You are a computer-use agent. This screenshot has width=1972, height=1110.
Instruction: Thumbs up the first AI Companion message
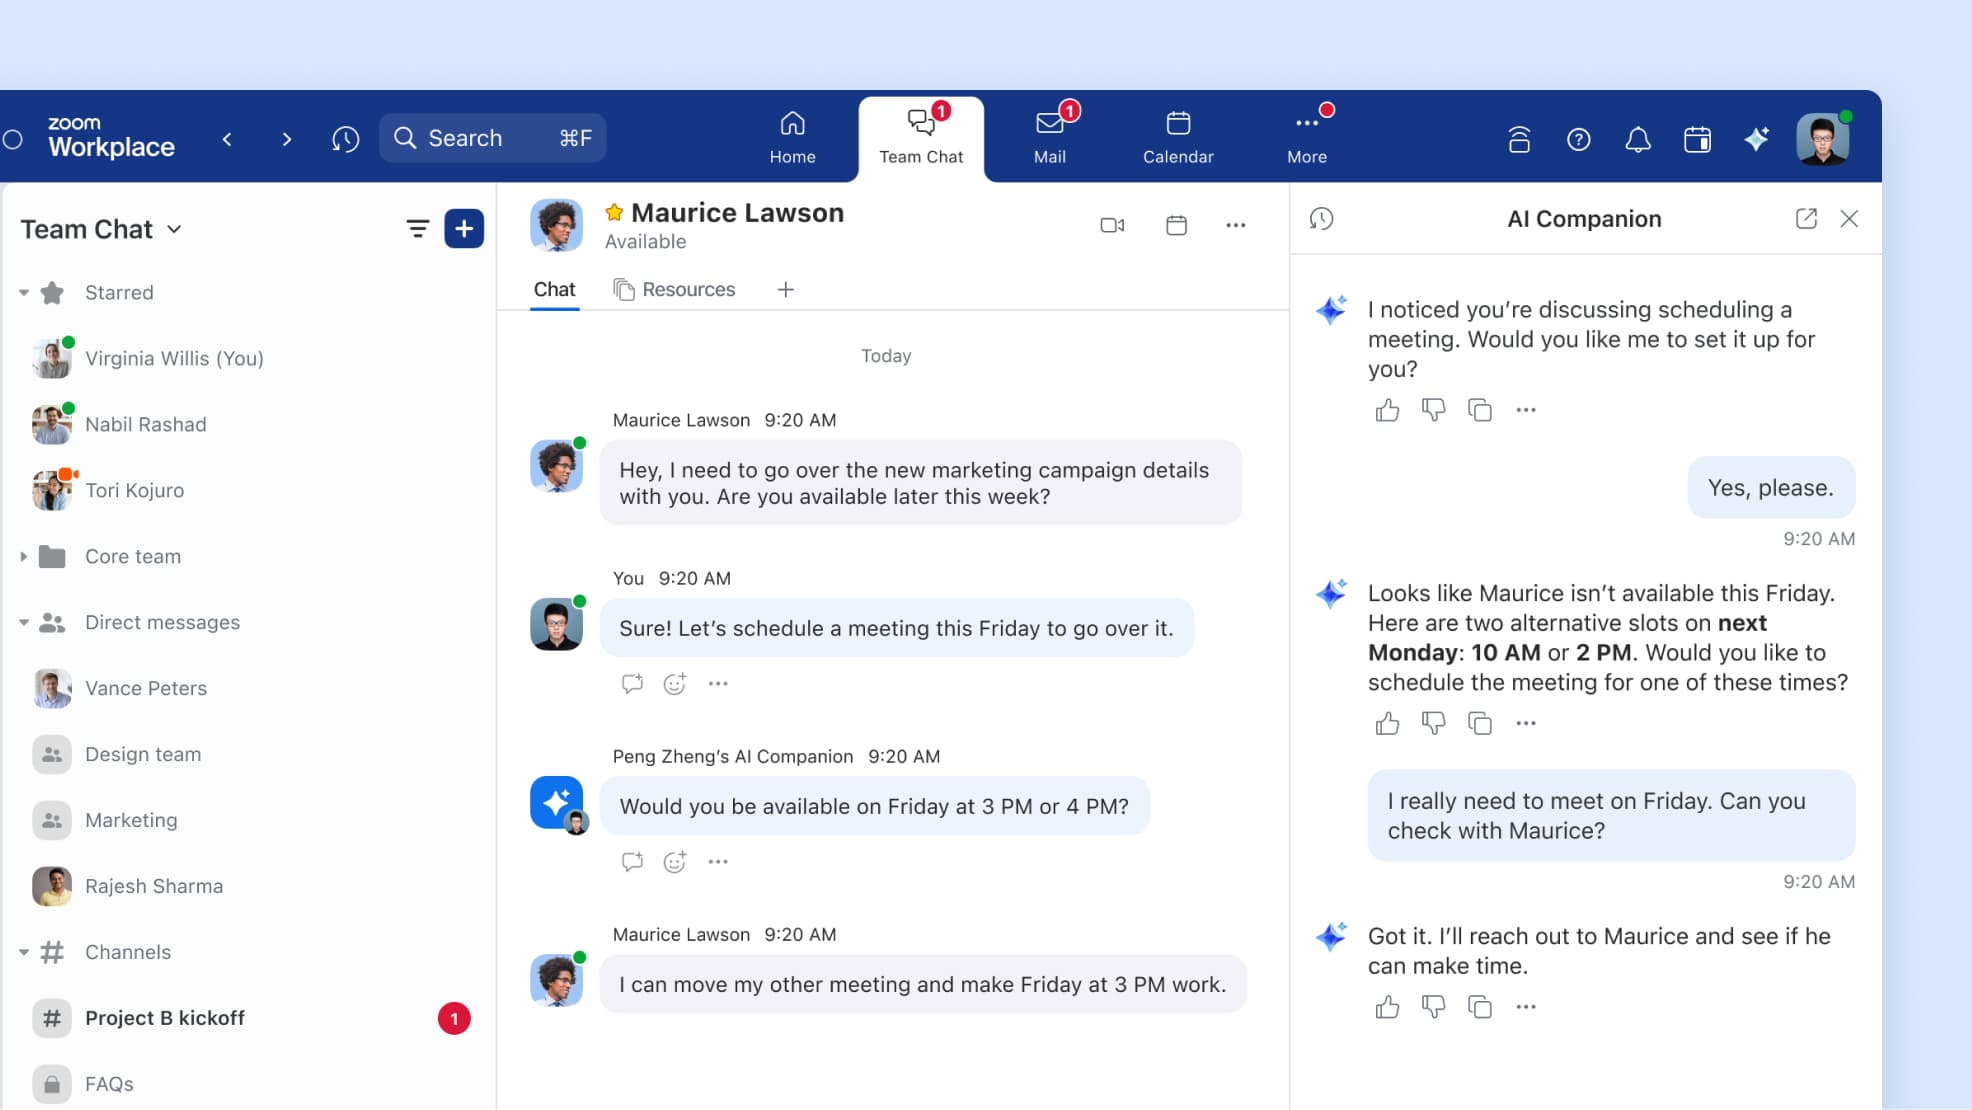[1387, 410]
